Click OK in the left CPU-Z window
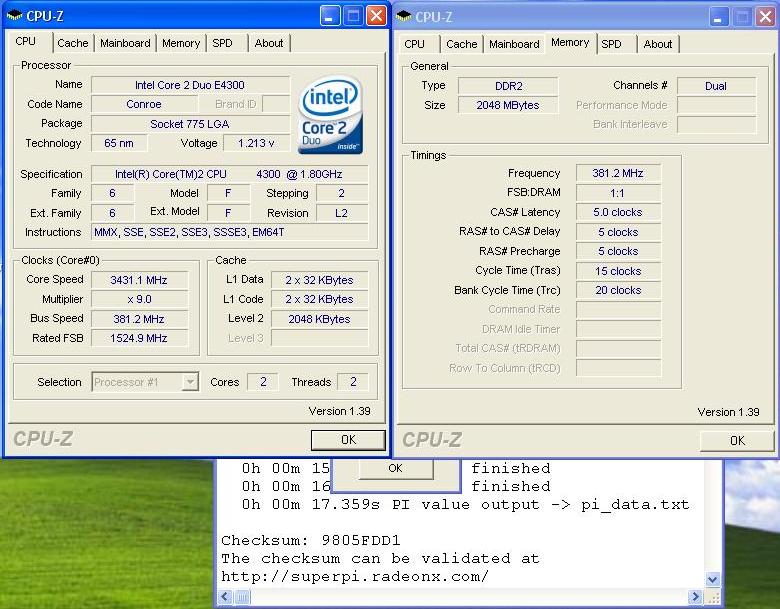Image resolution: width=780 pixels, height=609 pixels. tap(348, 440)
